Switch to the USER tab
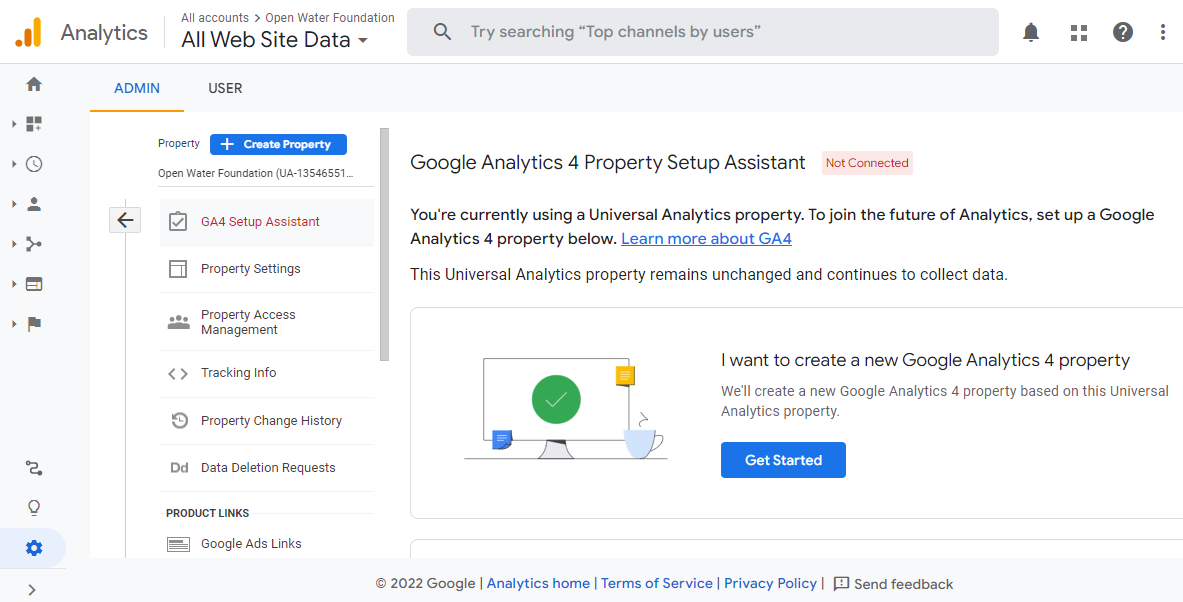 [224, 88]
